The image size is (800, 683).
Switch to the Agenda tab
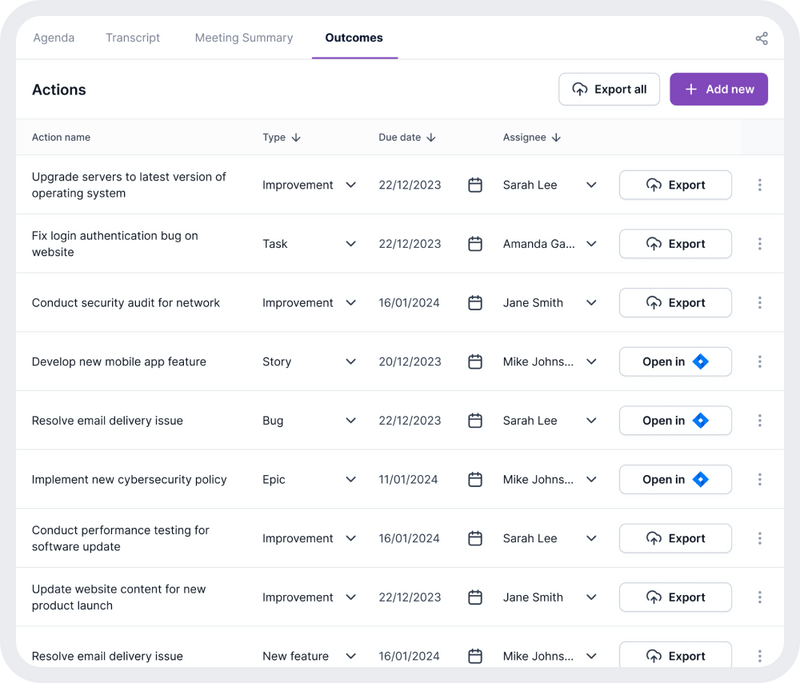54,38
